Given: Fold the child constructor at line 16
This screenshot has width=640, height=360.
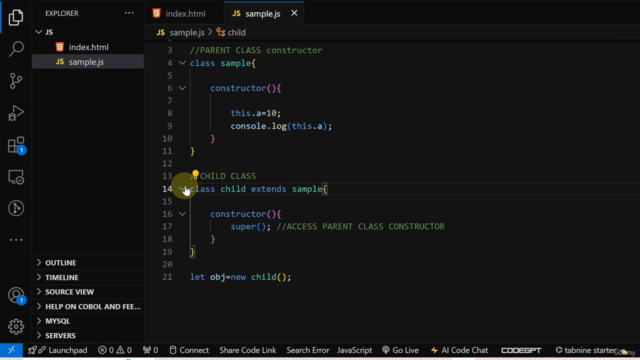Looking at the screenshot, I should pos(182,214).
